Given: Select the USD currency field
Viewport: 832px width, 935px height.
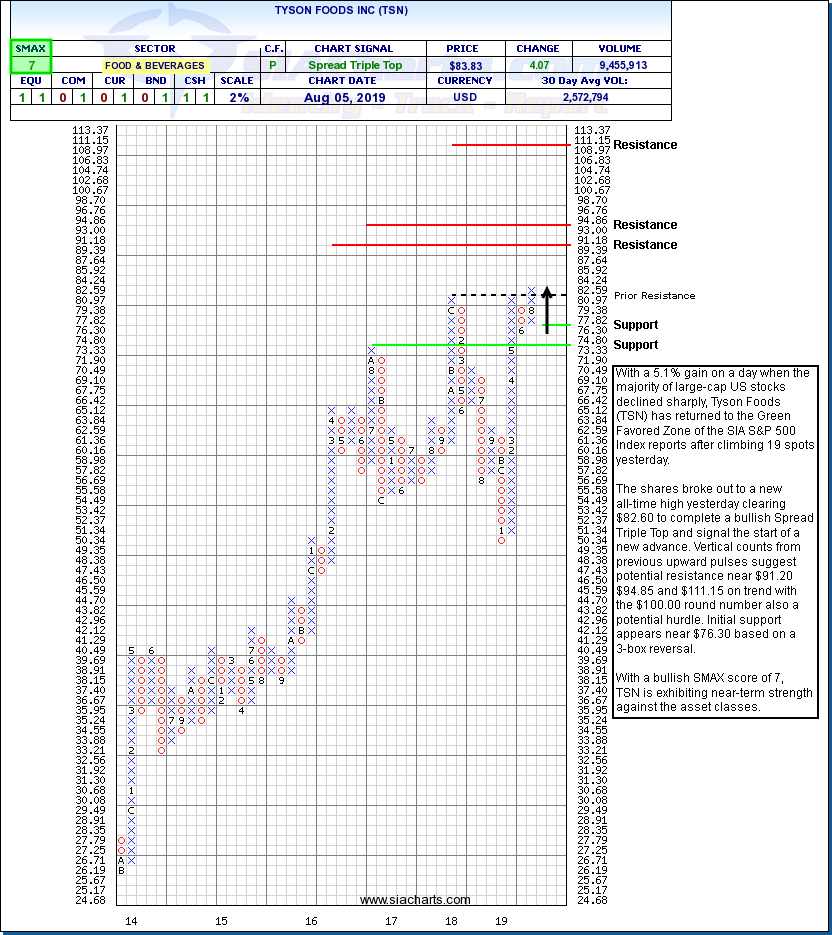Looking at the screenshot, I should point(465,97).
